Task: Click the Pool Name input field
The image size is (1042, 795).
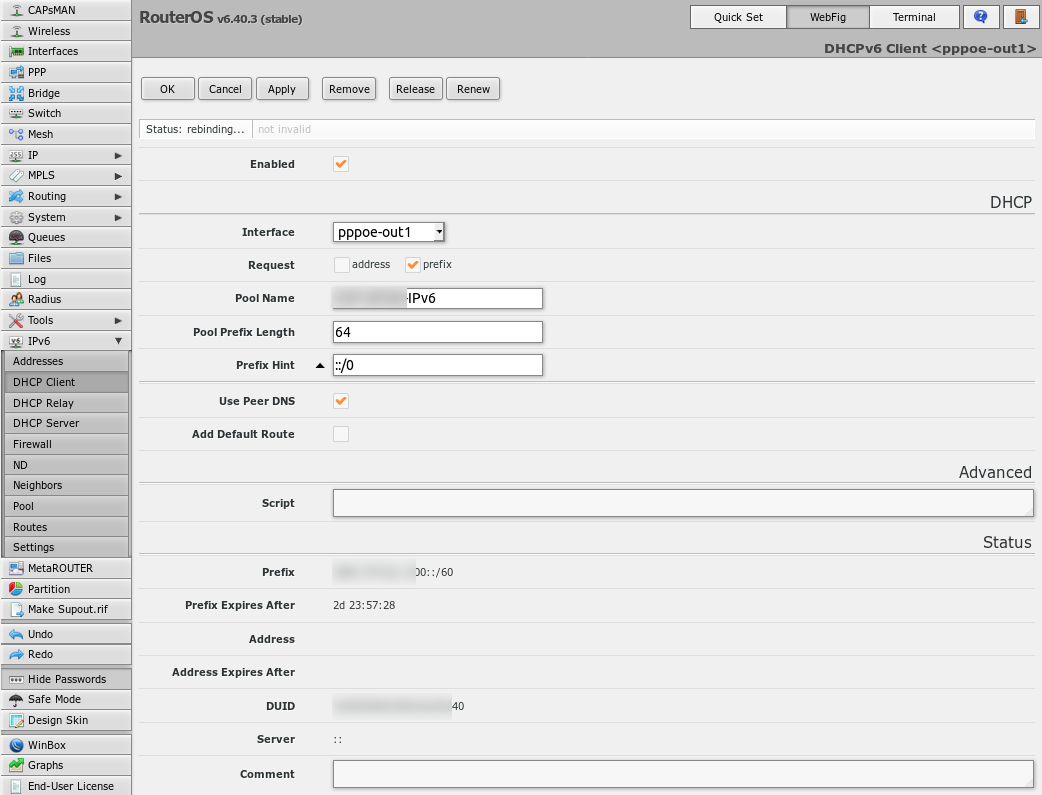Action: pos(438,298)
